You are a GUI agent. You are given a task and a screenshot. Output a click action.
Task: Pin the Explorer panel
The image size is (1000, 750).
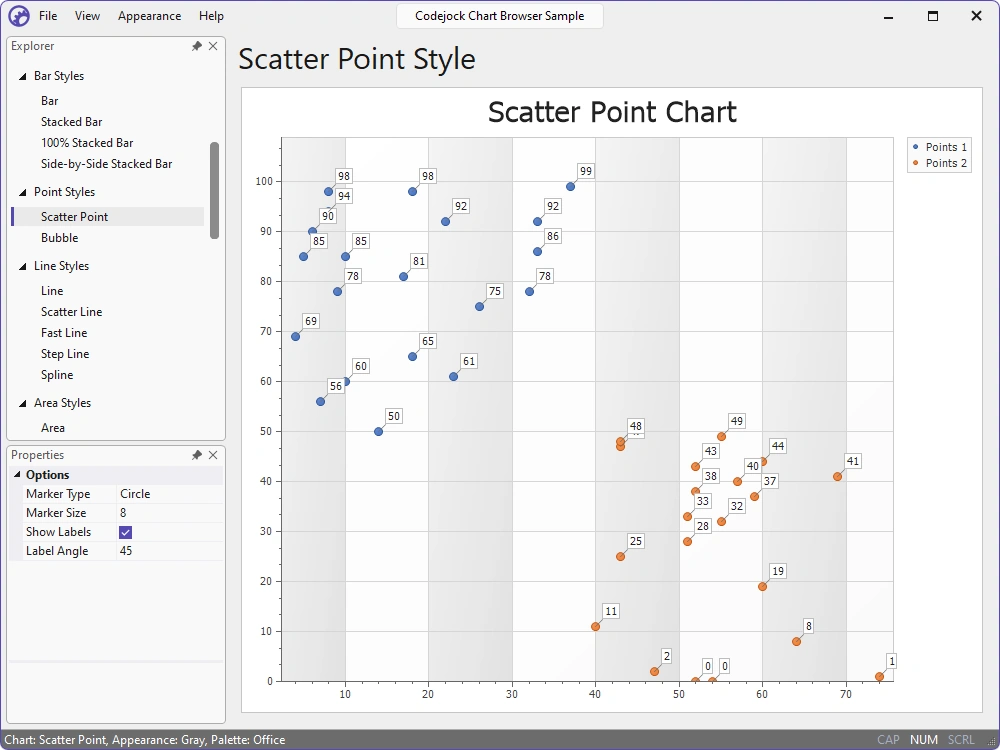click(196, 46)
